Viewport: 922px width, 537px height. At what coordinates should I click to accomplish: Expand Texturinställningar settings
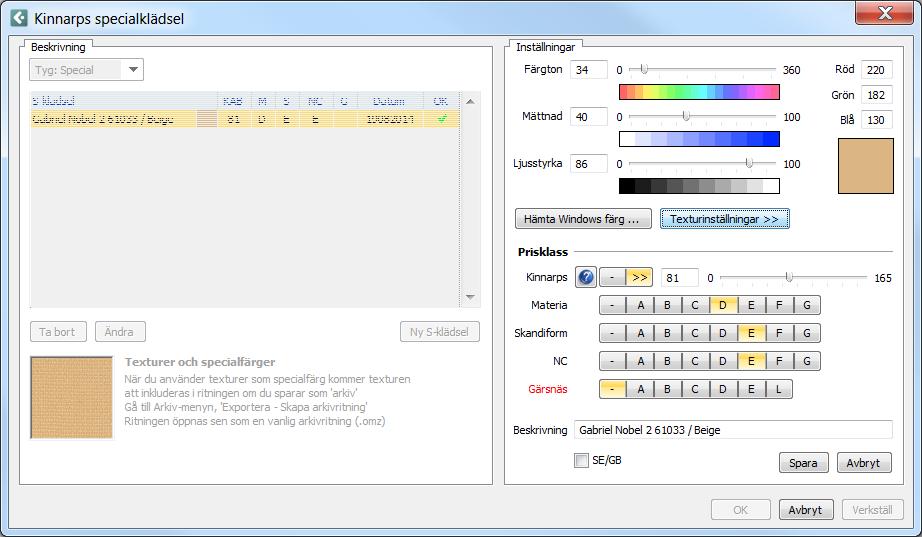[724, 219]
